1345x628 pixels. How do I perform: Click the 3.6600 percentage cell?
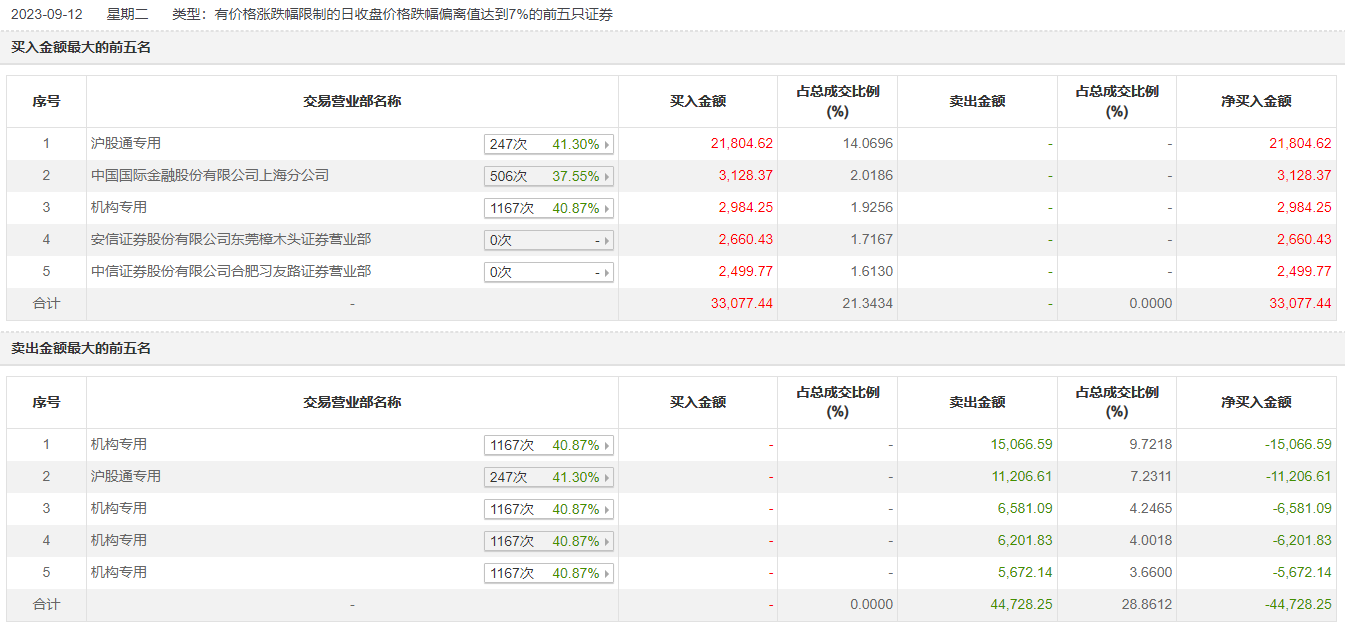(1149, 573)
